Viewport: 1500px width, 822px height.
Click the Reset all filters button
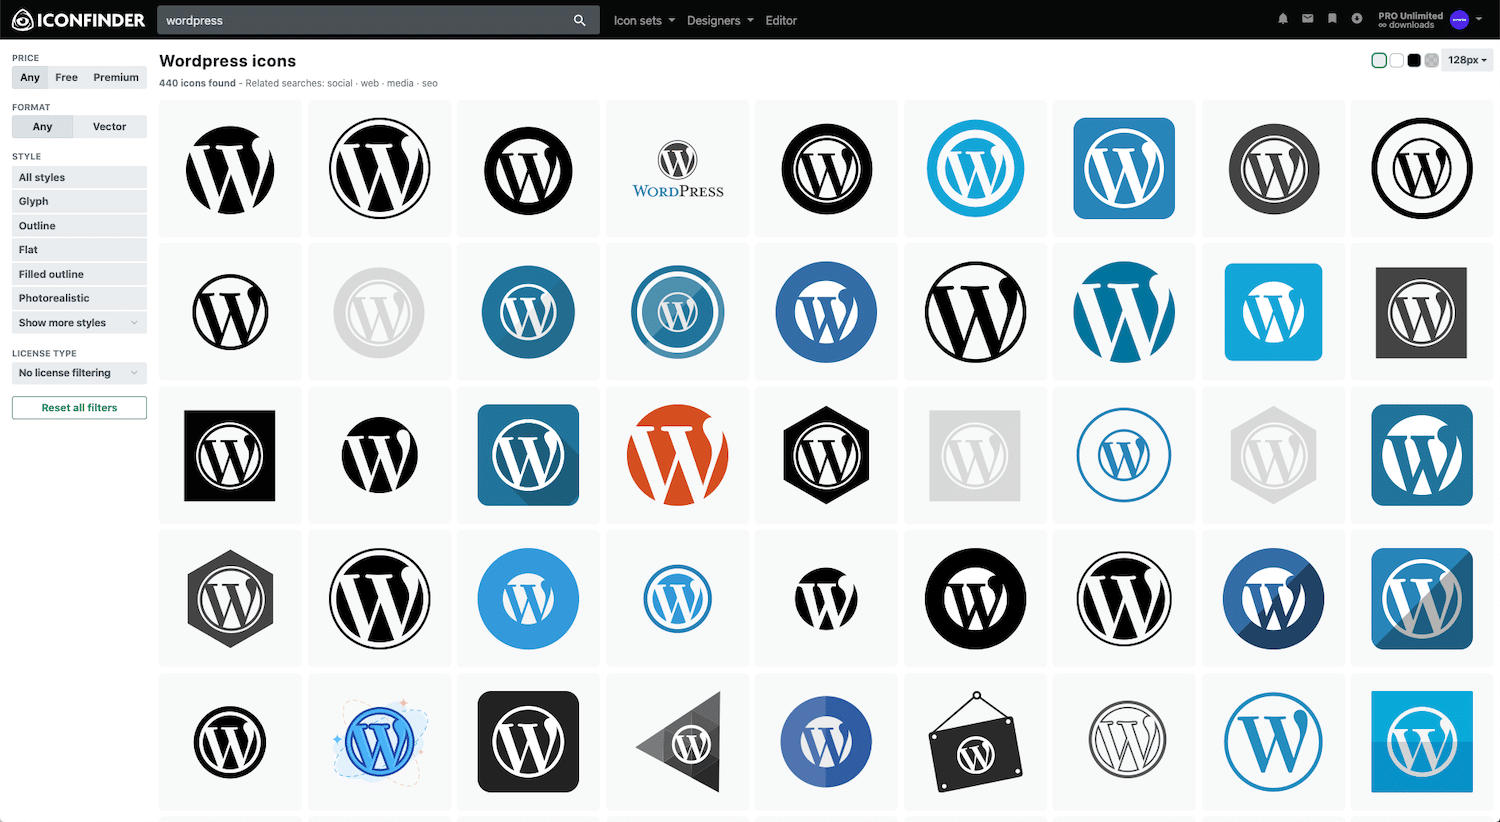79,408
